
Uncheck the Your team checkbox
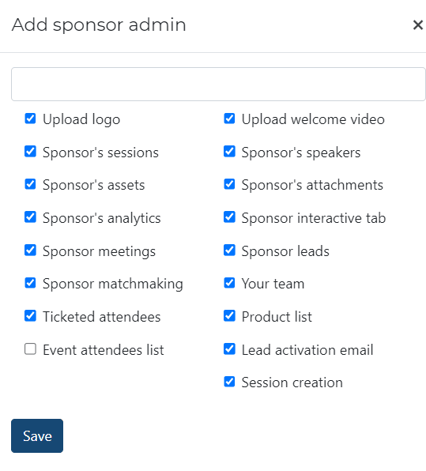[x=229, y=283]
